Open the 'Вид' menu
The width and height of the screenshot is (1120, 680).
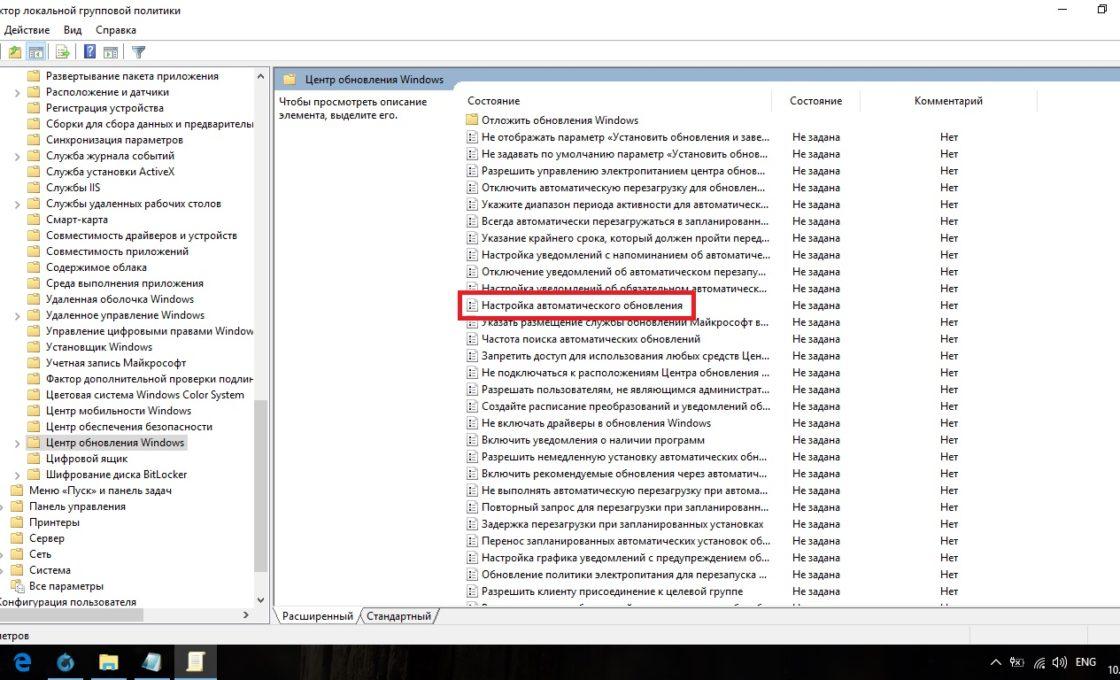(72, 30)
